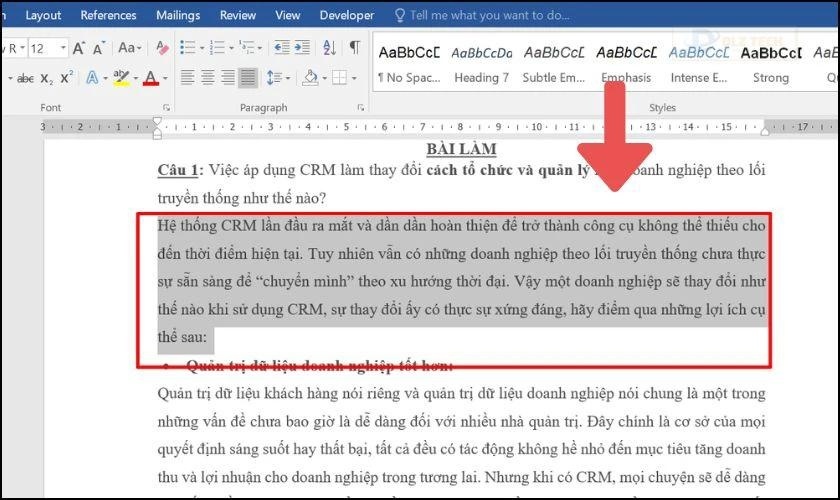Align text right
Viewport: 840px width, 500px height.
coord(228,78)
